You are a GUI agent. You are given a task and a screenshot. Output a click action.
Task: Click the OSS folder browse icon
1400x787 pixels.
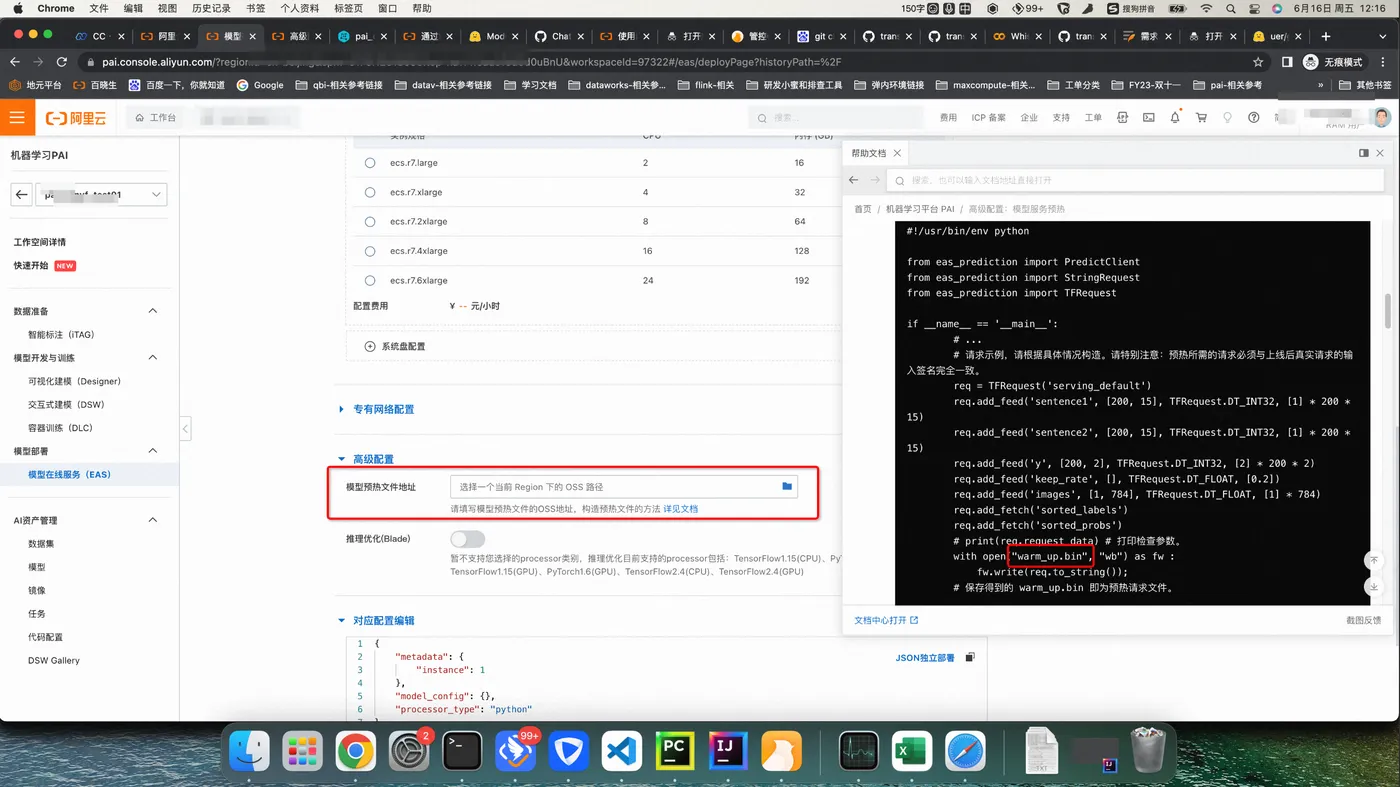coord(787,487)
